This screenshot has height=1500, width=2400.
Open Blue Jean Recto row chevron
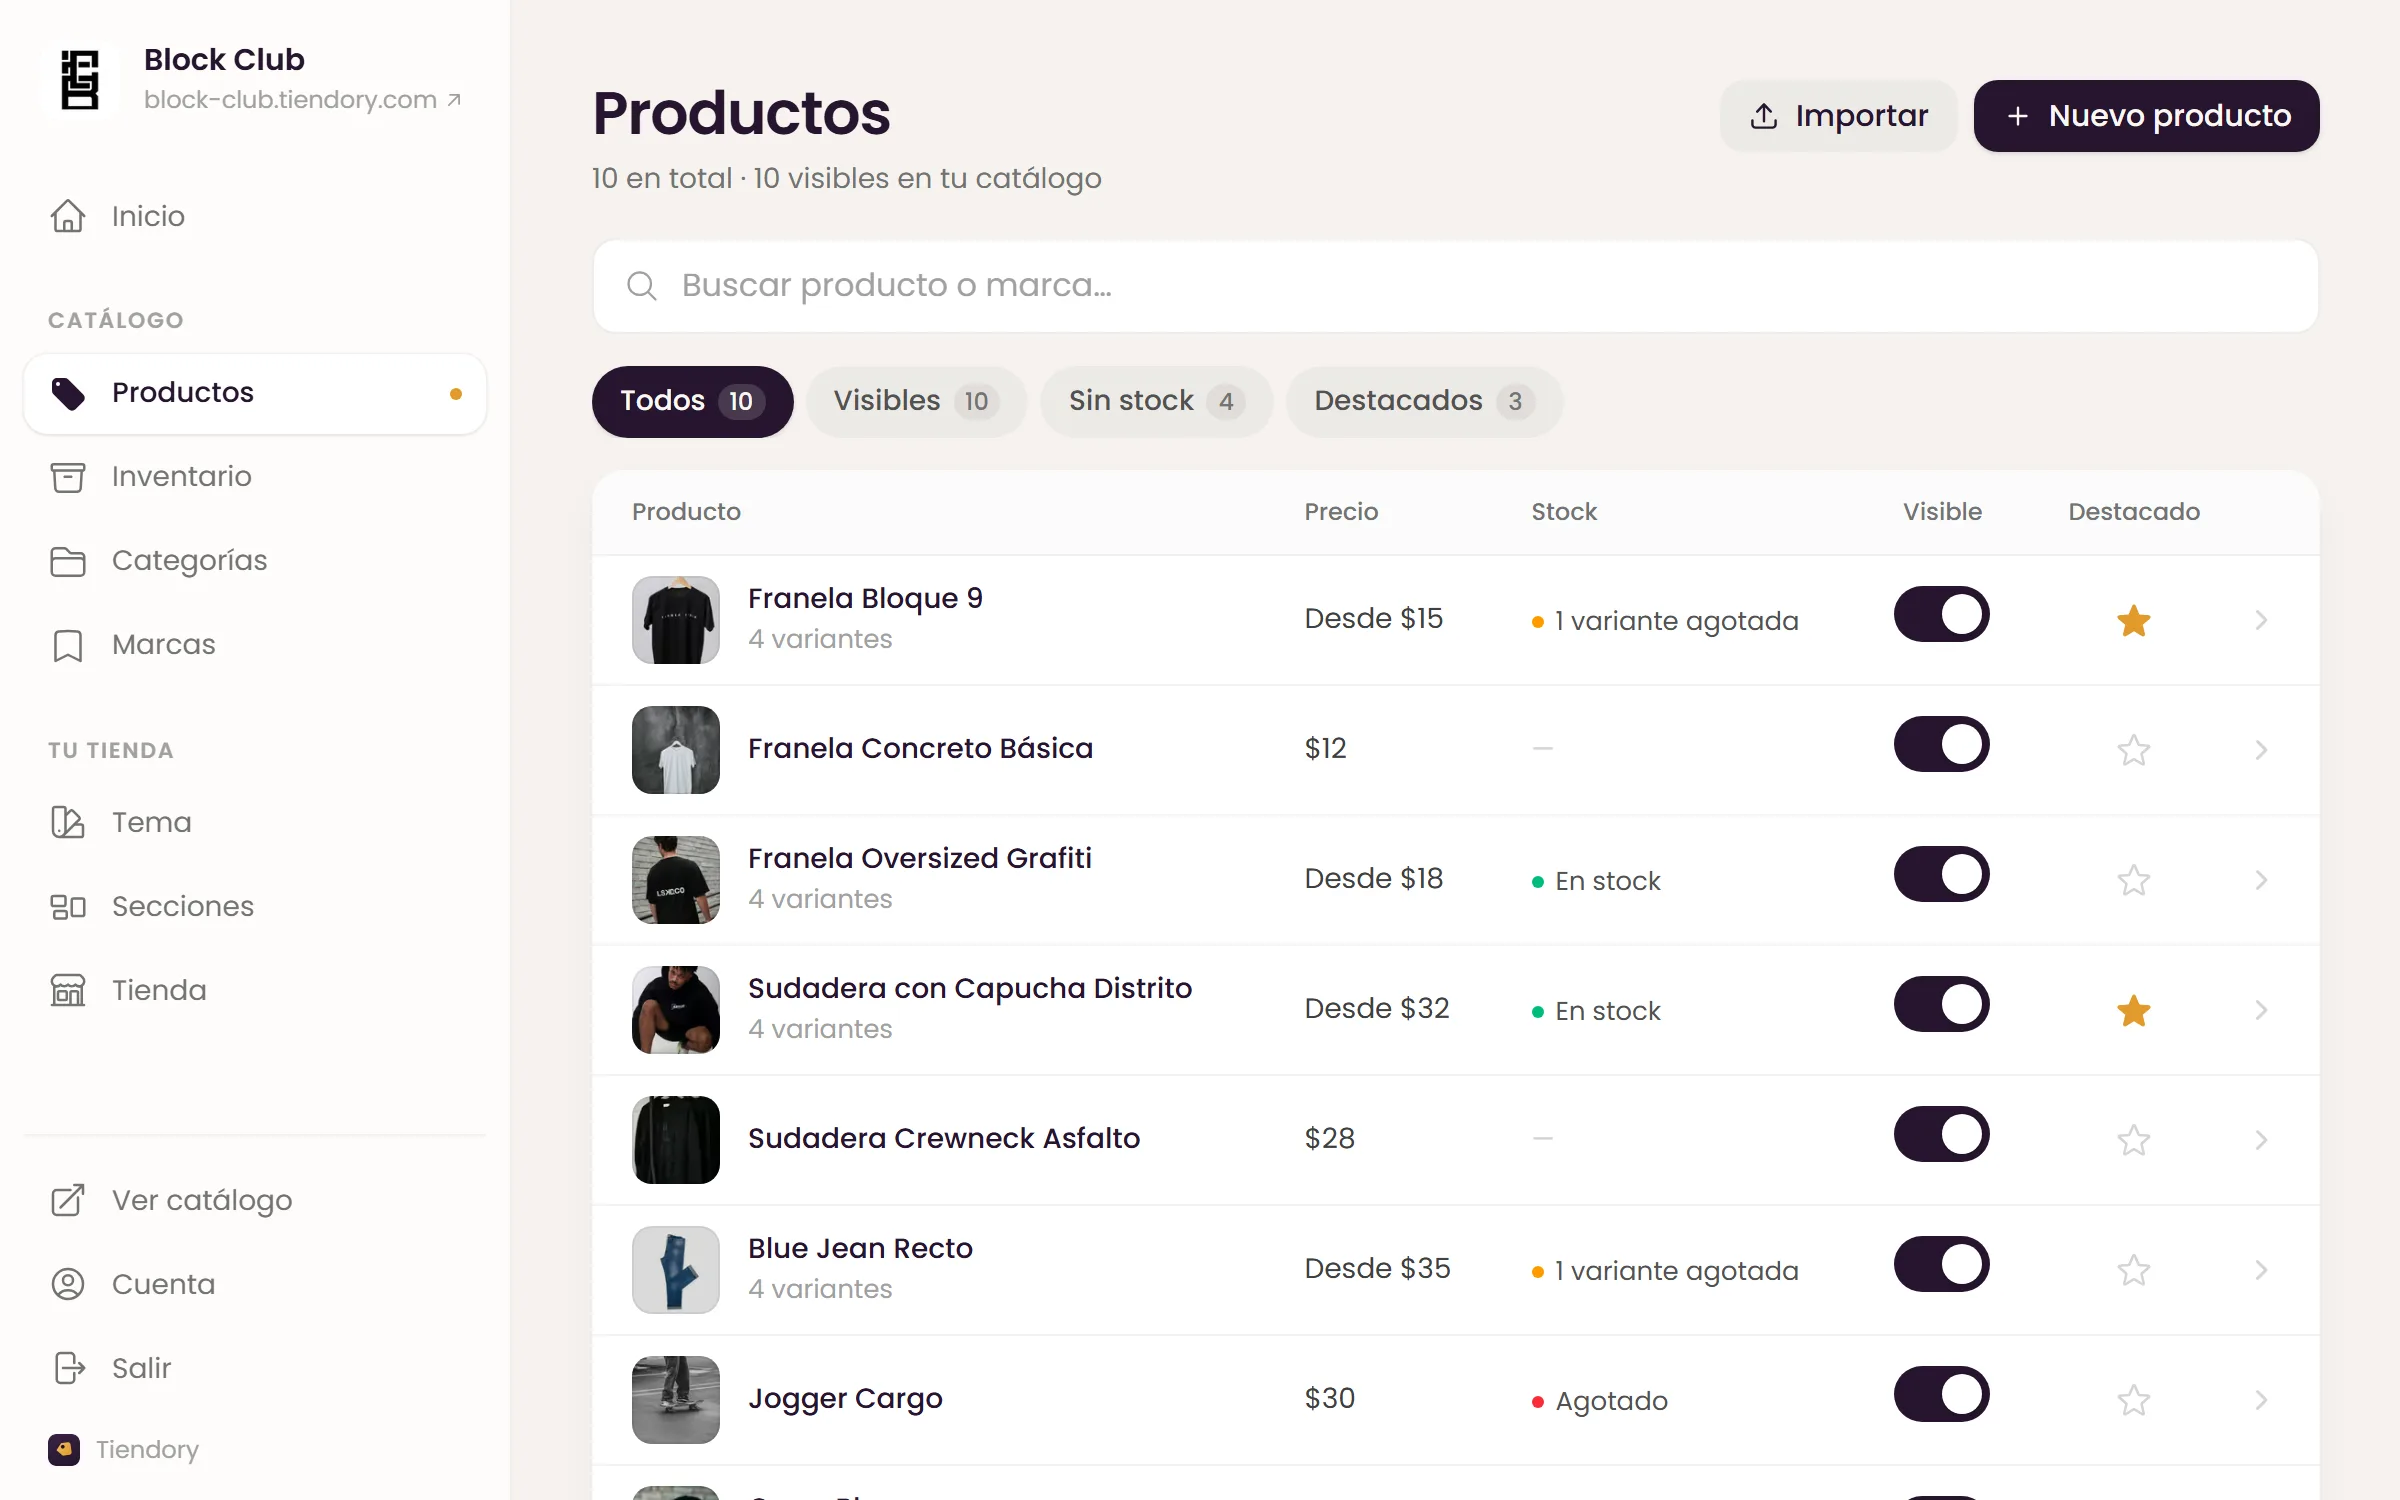pyautogui.click(x=2261, y=1270)
